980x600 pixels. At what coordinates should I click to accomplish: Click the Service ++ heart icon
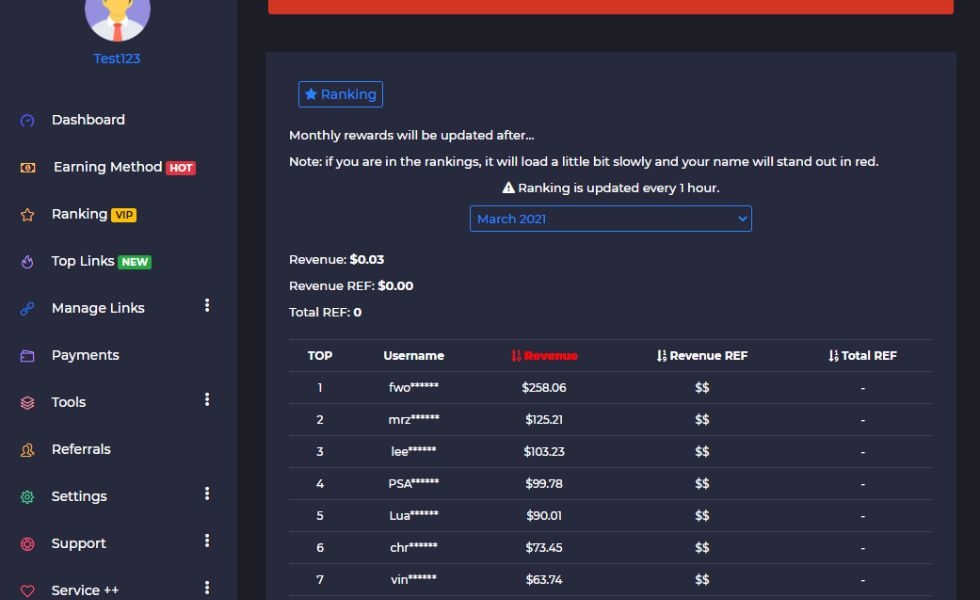[x=28, y=591]
